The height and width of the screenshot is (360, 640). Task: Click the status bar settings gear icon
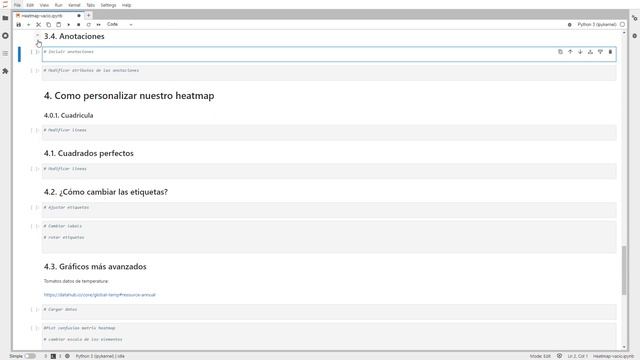(67, 356)
